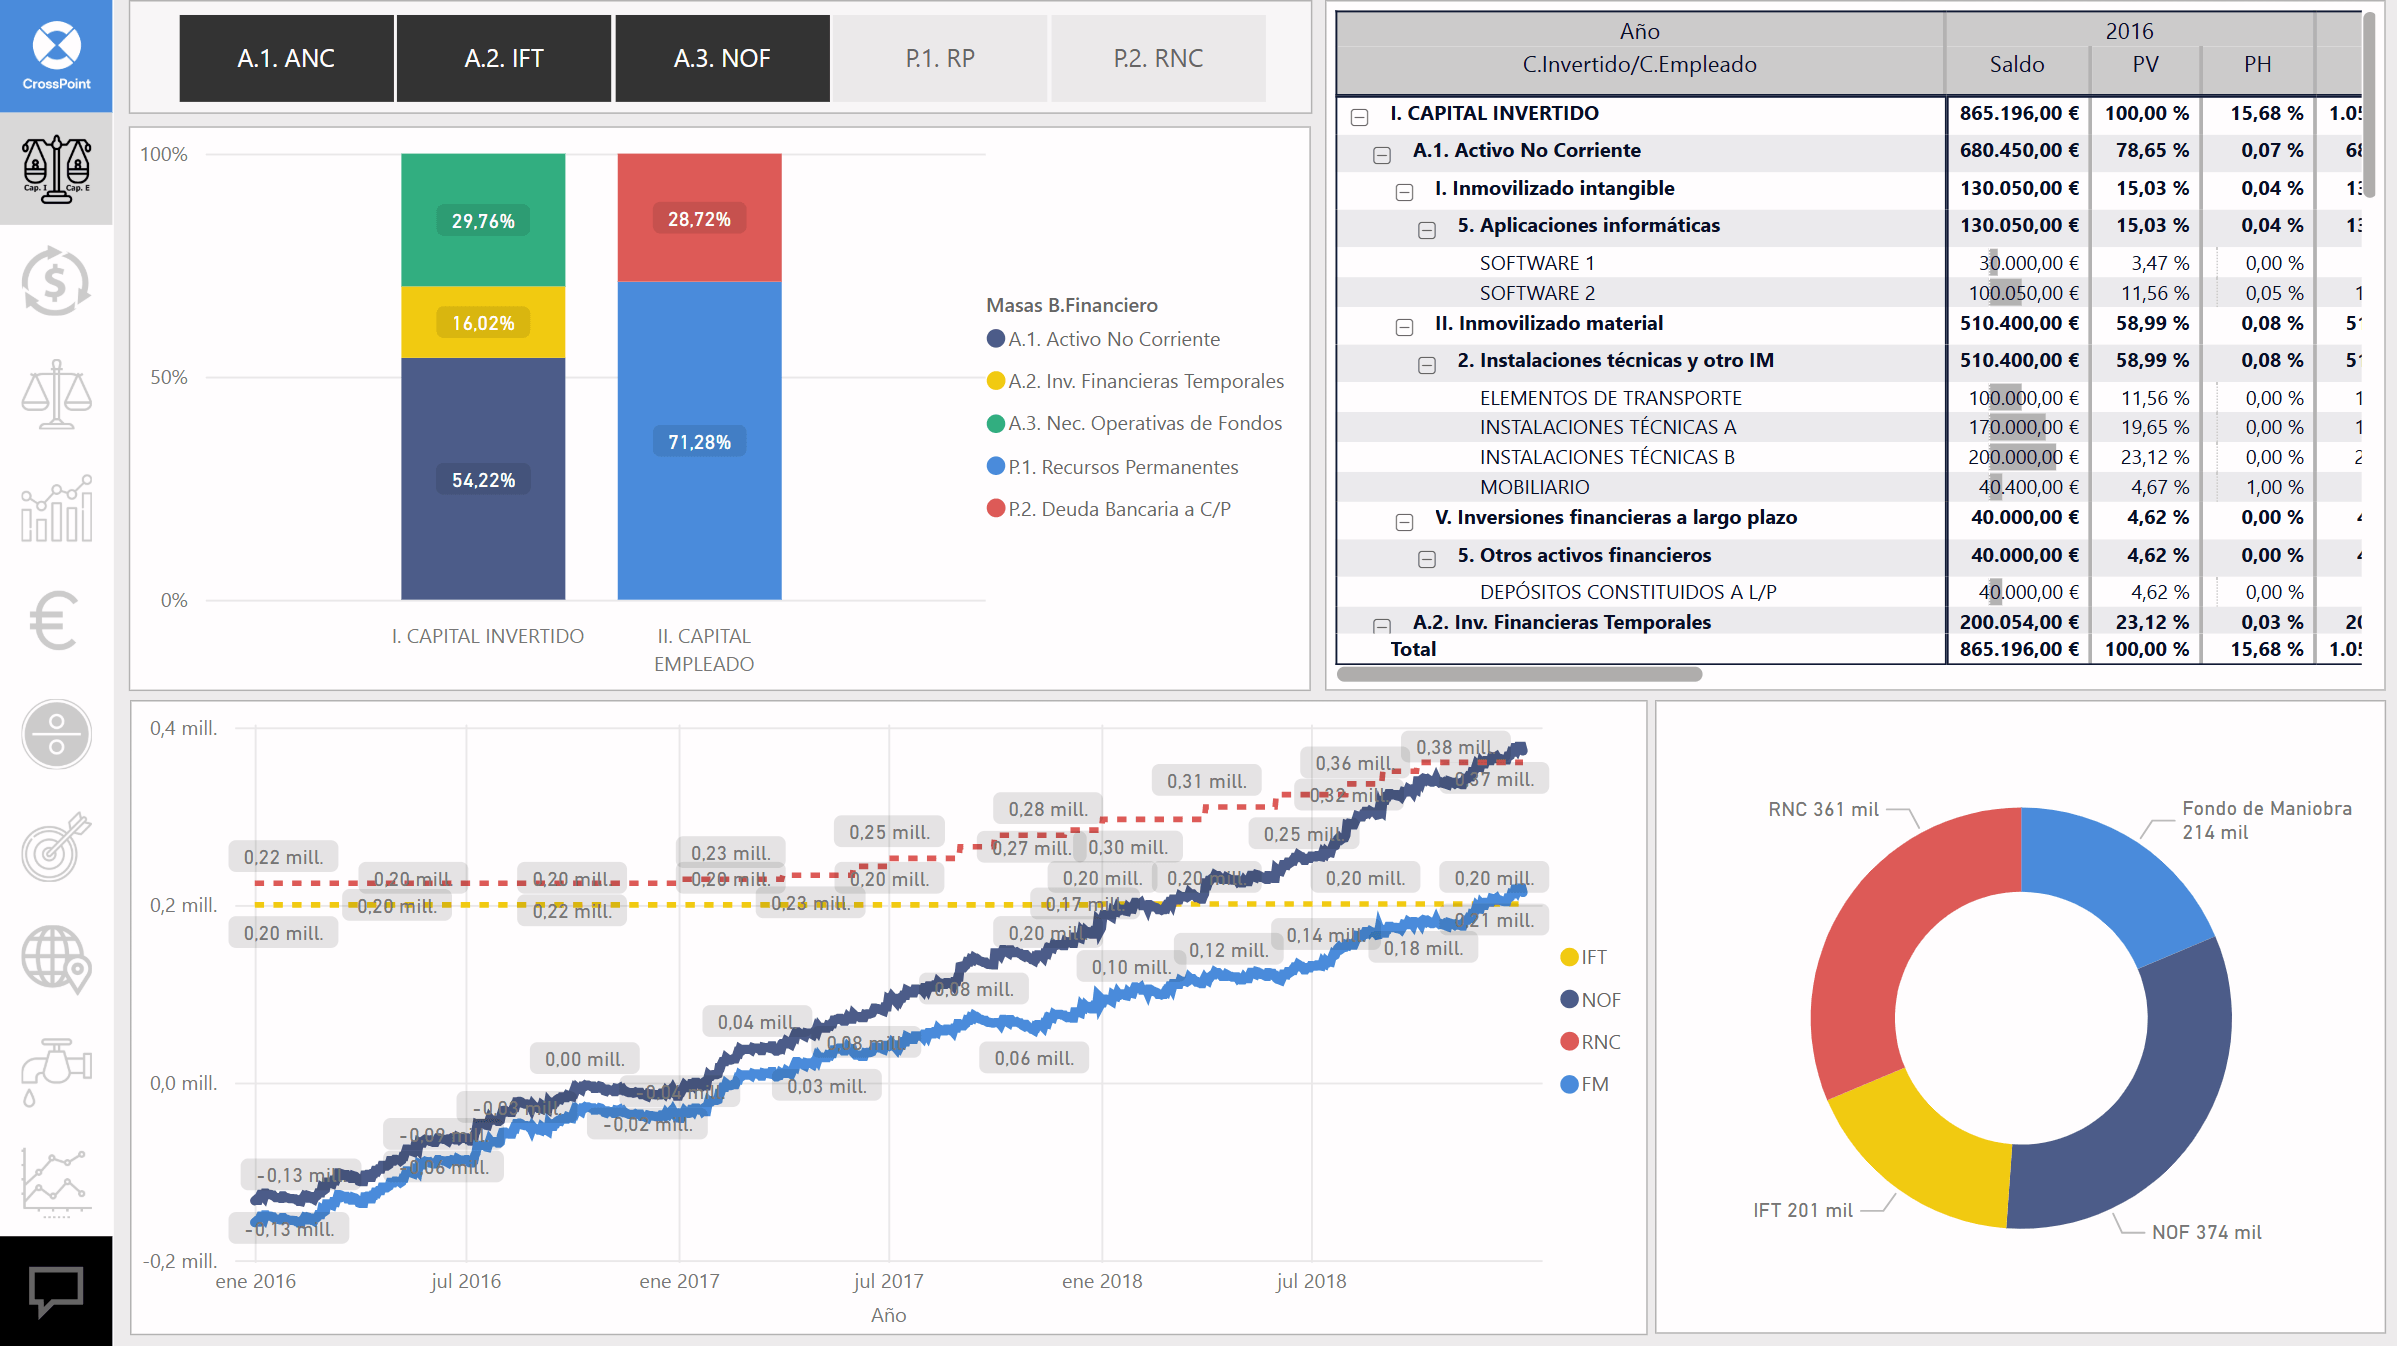The image size is (2397, 1346).
Task: Click legend item A.2. Inv. Financieras Temporales
Action: click(1135, 381)
